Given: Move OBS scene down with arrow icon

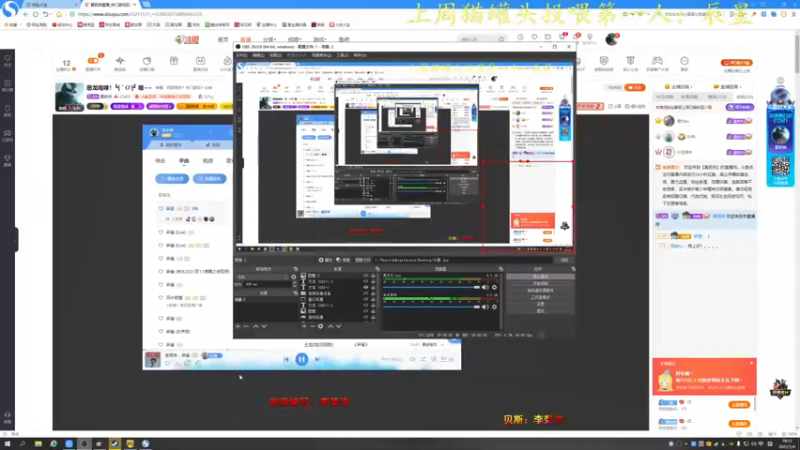Looking at the screenshot, I should pos(264,326).
